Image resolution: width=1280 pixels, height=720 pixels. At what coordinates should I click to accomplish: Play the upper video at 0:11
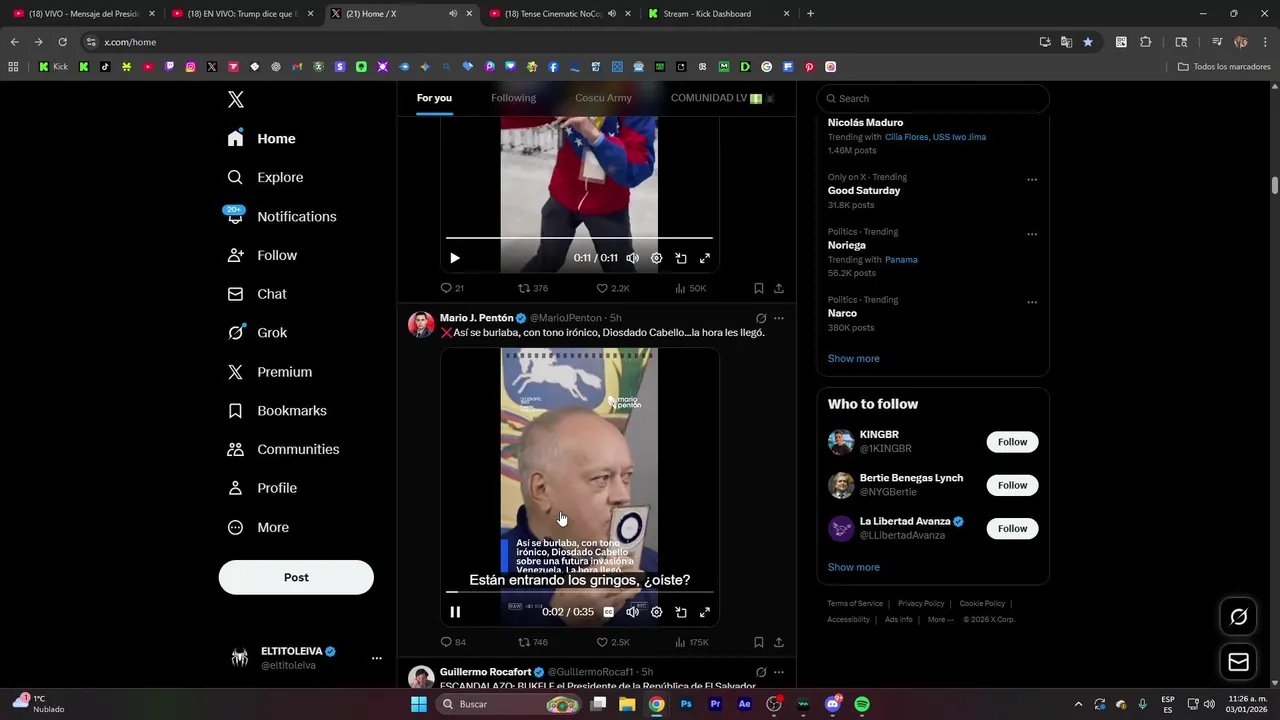click(455, 258)
